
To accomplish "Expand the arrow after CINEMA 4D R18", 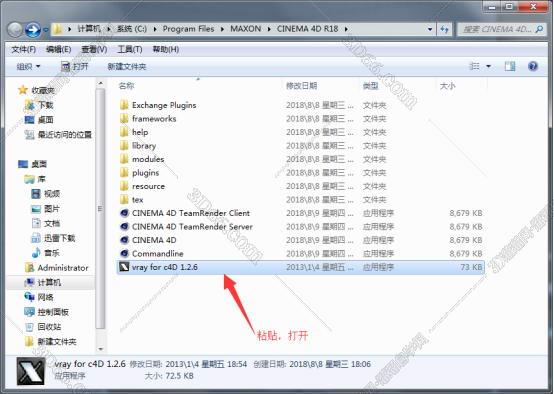I will coord(346,29).
